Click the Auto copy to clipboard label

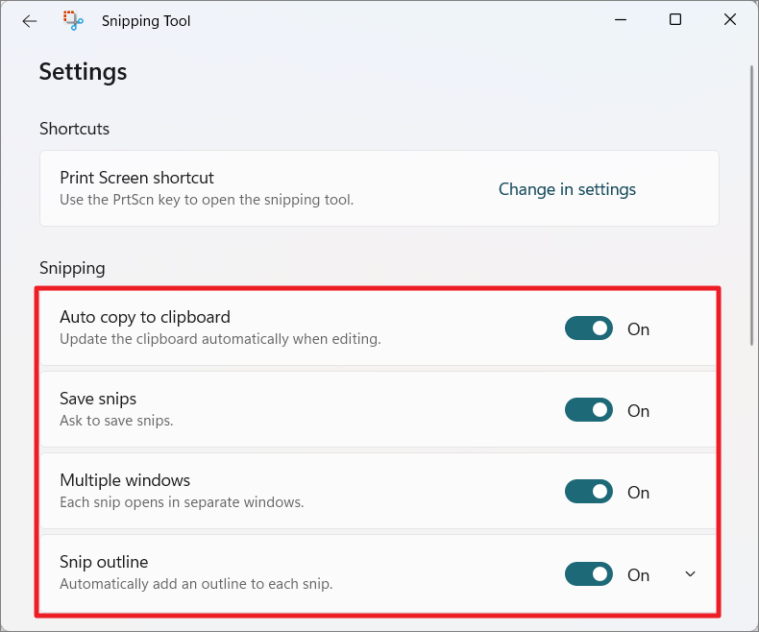[145, 317]
